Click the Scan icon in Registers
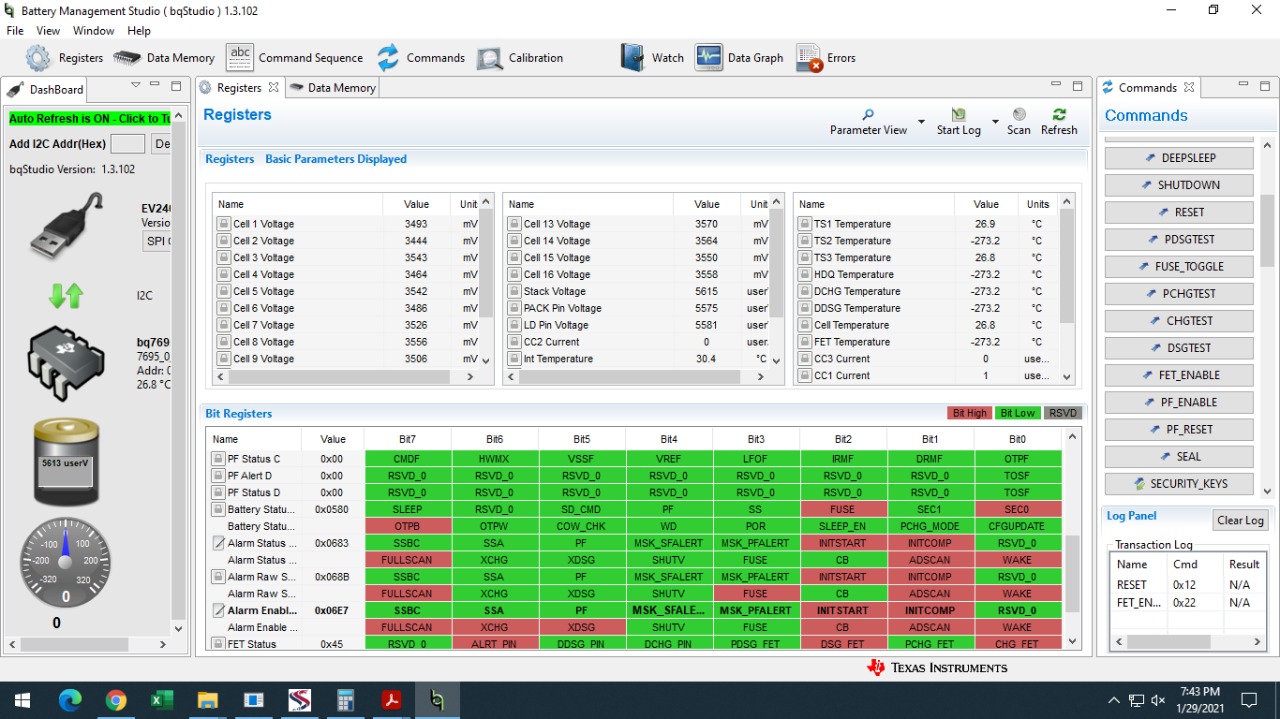 point(1019,115)
